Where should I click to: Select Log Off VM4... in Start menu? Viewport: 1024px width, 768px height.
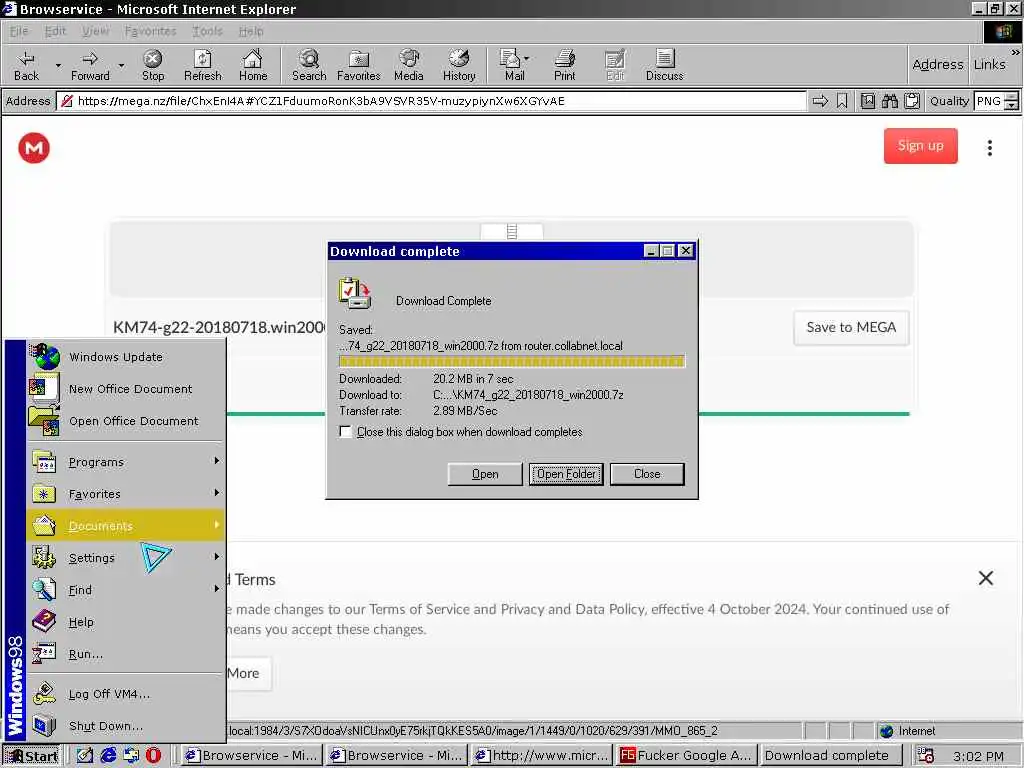pyautogui.click(x=127, y=694)
